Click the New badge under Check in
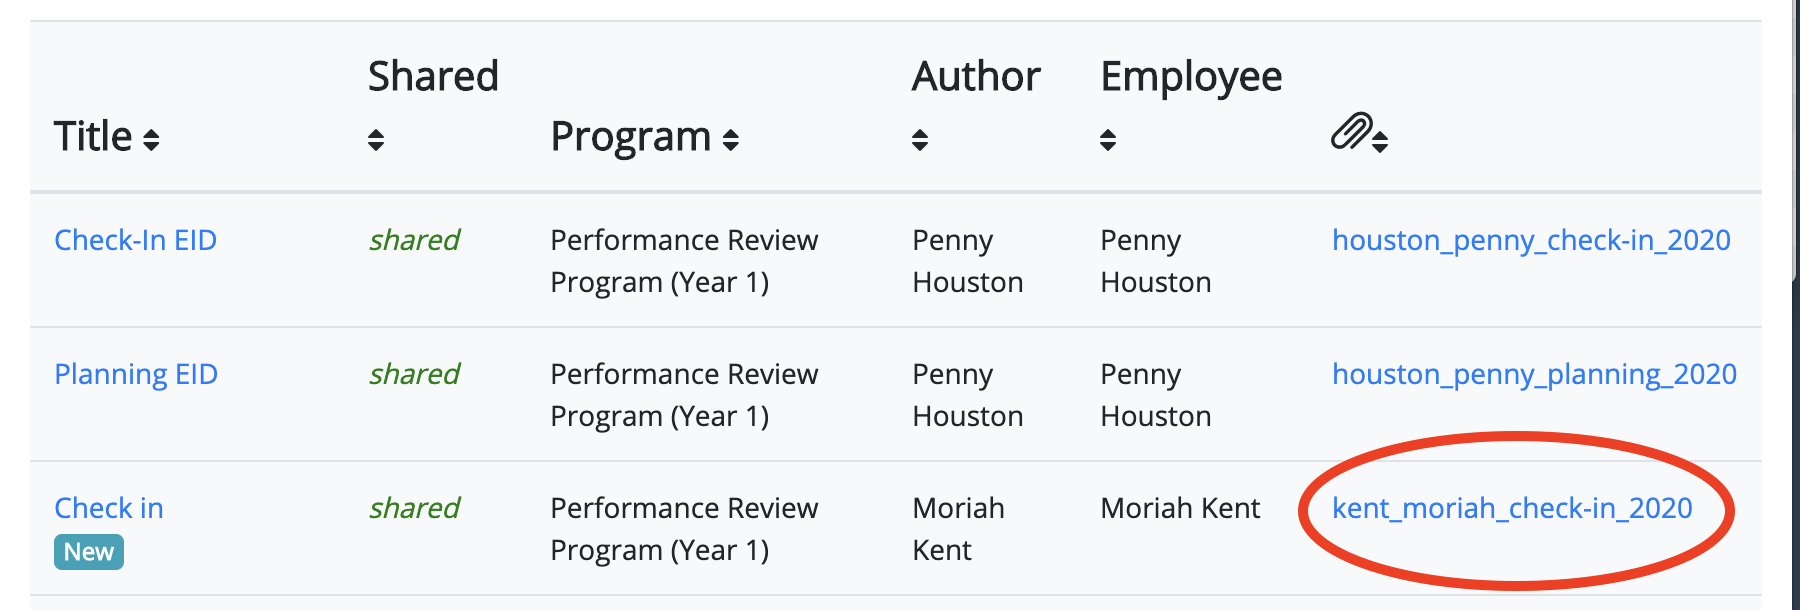Screen dimensions: 1800x610 pyautogui.click(x=89, y=552)
